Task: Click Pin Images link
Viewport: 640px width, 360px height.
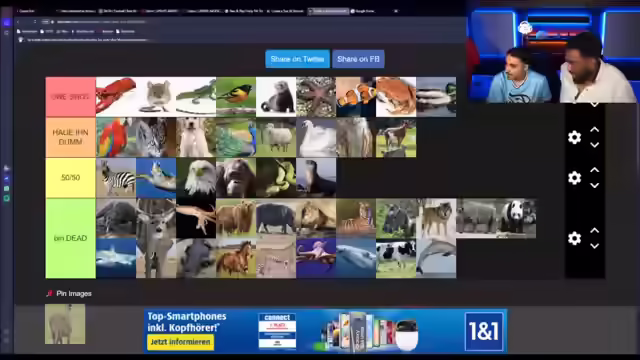Action: (x=73, y=293)
